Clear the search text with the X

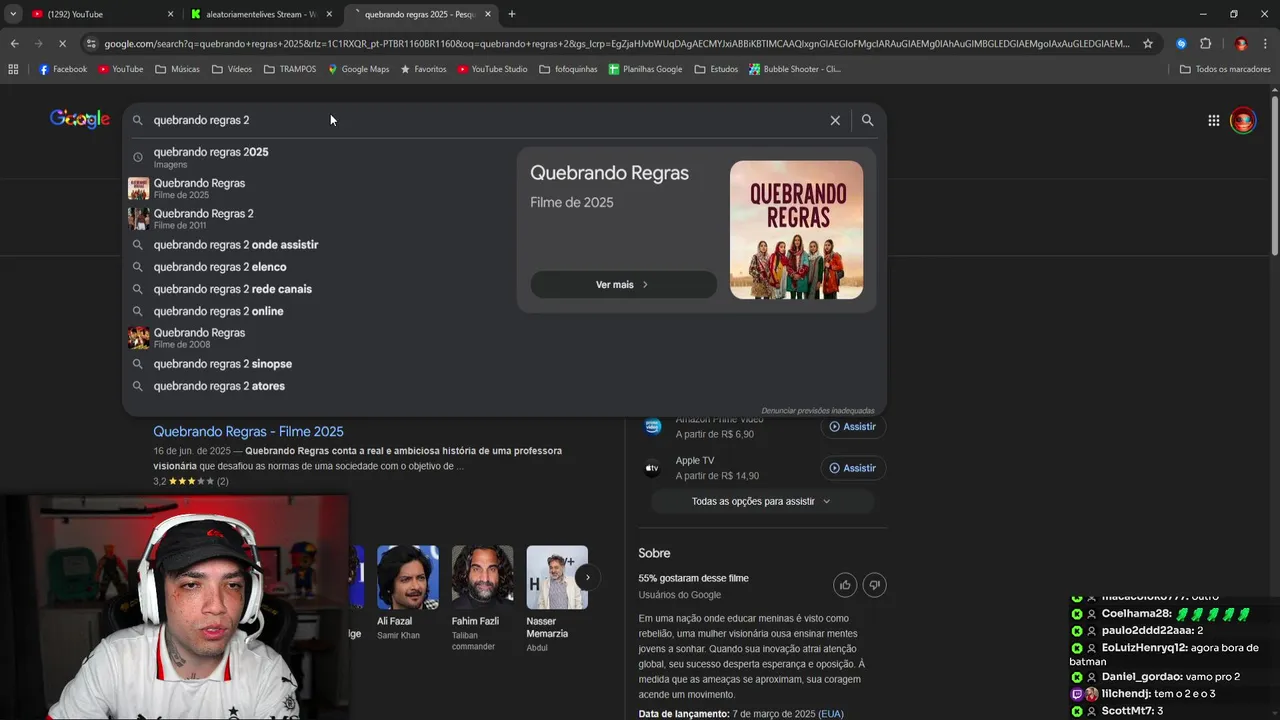[835, 120]
